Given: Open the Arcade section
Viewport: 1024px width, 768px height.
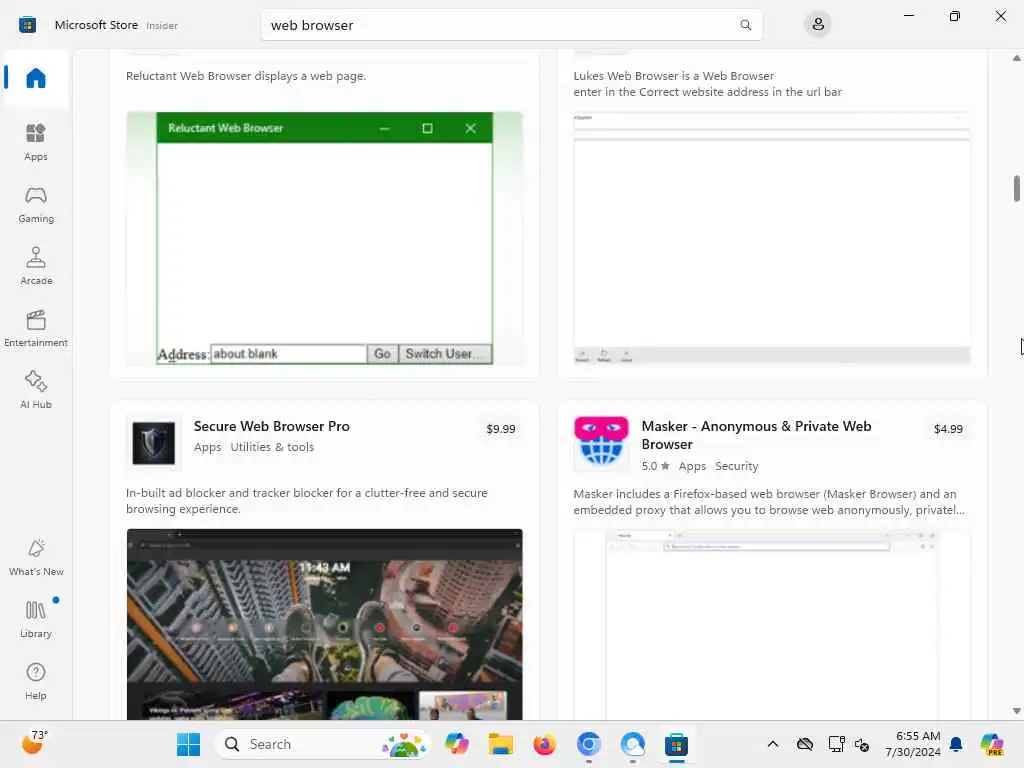Looking at the screenshot, I should point(36,266).
